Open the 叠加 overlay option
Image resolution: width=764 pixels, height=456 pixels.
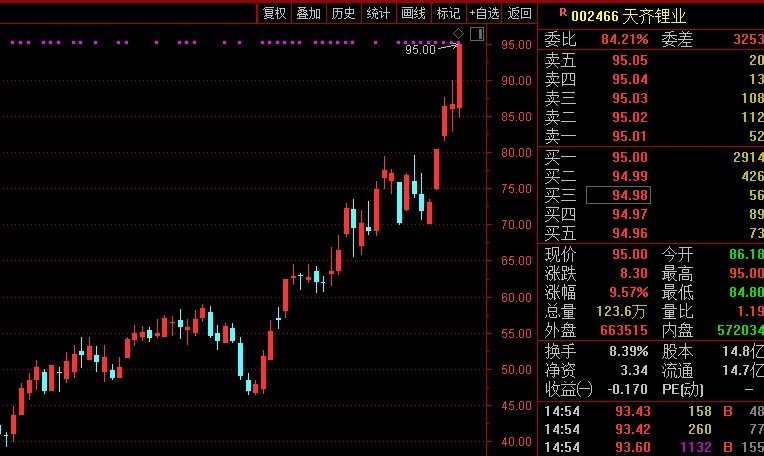point(308,13)
